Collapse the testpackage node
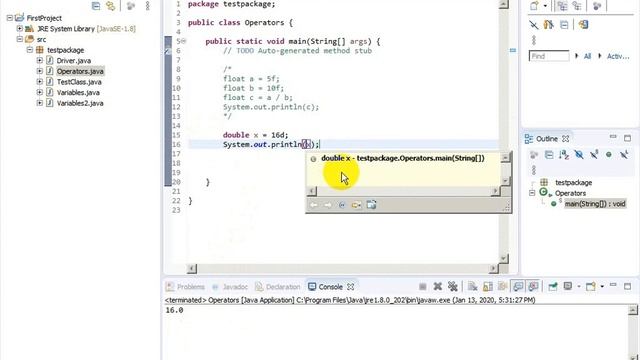The image size is (640, 360). (30, 50)
